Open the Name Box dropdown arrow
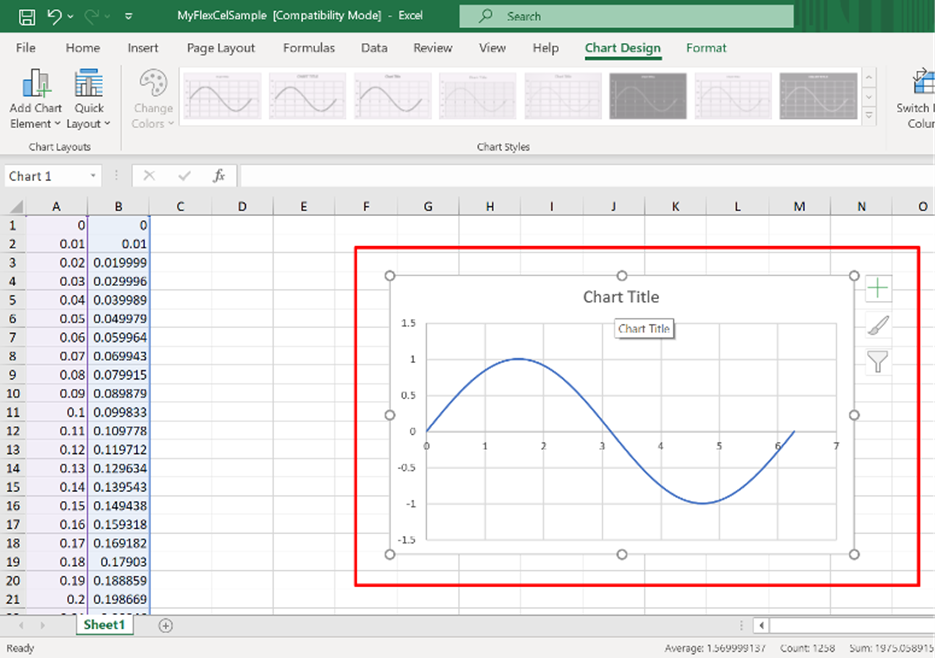Viewport: 936px width, 658px height. point(93,176)
